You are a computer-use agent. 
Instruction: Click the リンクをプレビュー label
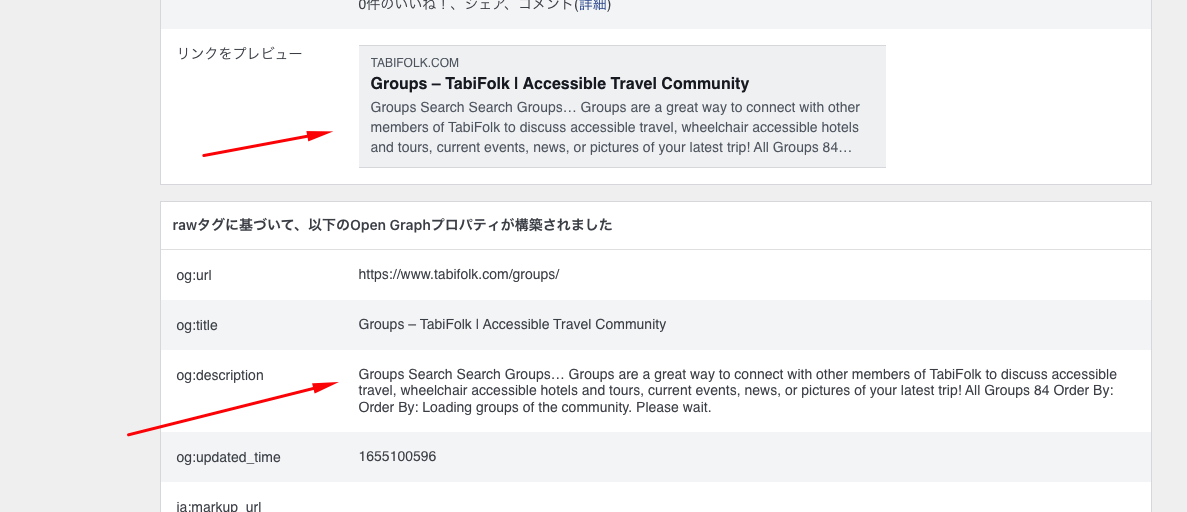(239, 54)
